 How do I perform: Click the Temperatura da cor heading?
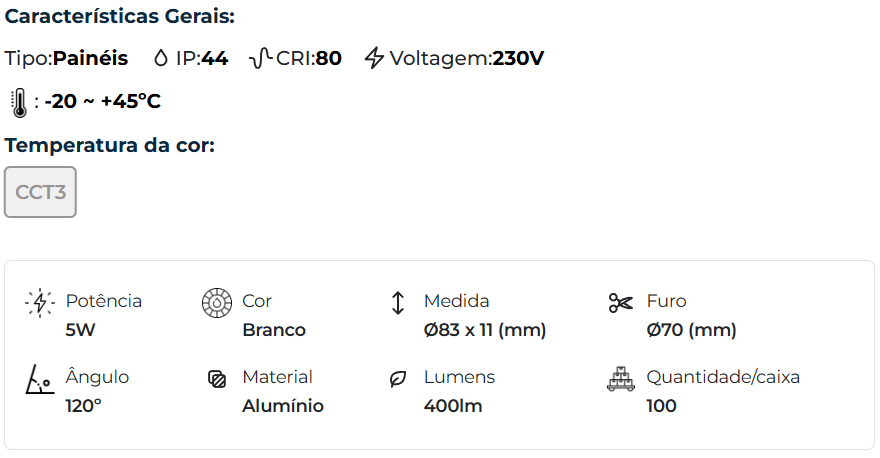click(x=110, y=146)
